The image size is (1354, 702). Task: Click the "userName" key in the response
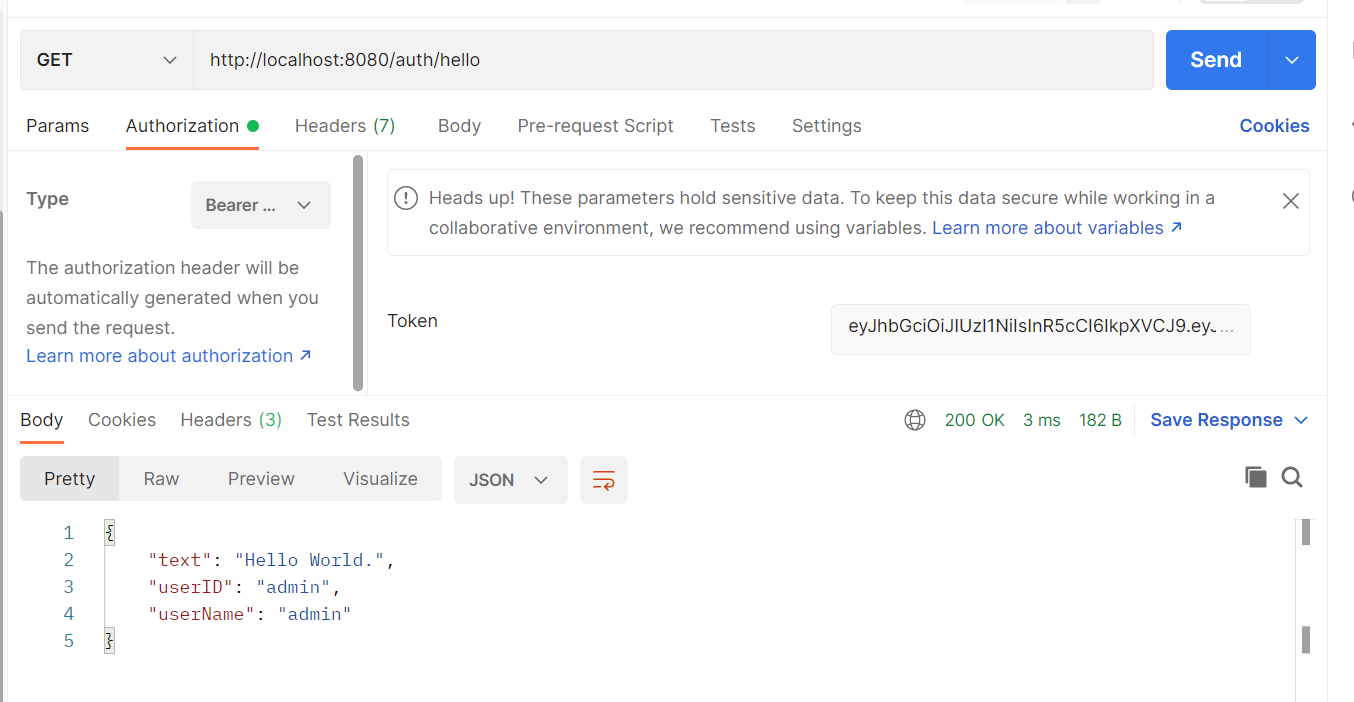pyautogui.click(x=201, y=614)
